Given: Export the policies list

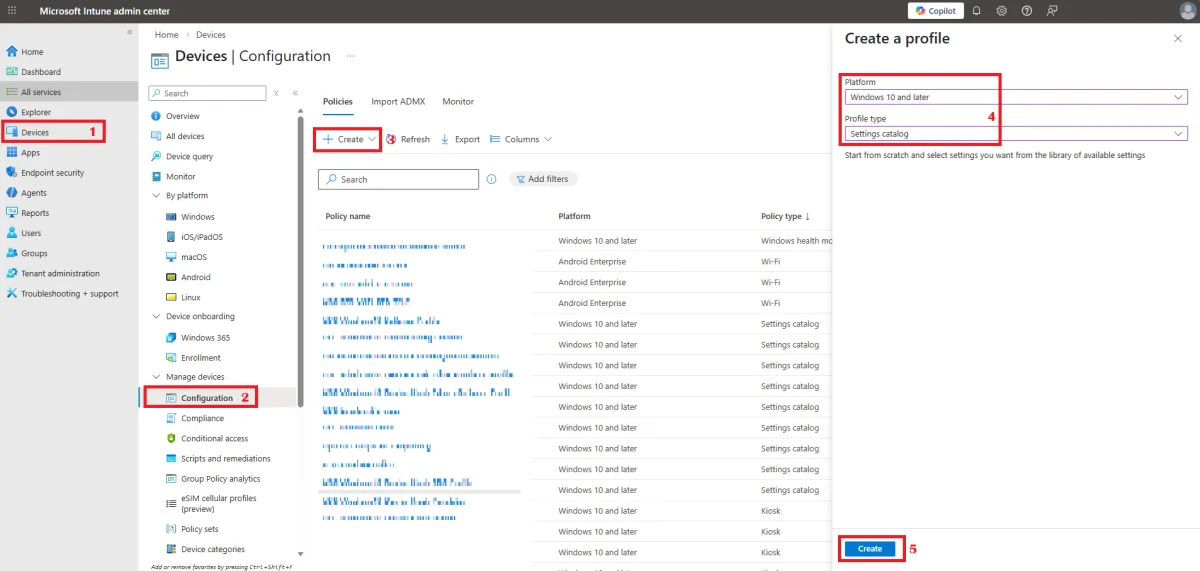Looking at the screenshot, I should click(460, 139).
